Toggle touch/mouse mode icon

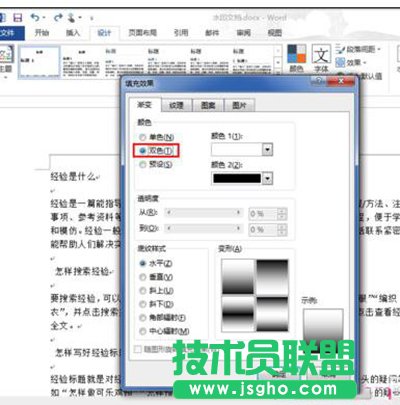(71, 17)
